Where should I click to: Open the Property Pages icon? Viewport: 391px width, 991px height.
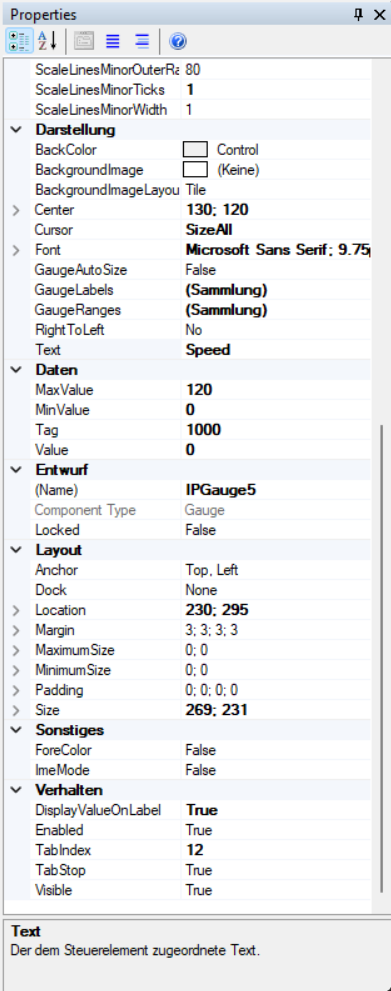coord(83,41)
